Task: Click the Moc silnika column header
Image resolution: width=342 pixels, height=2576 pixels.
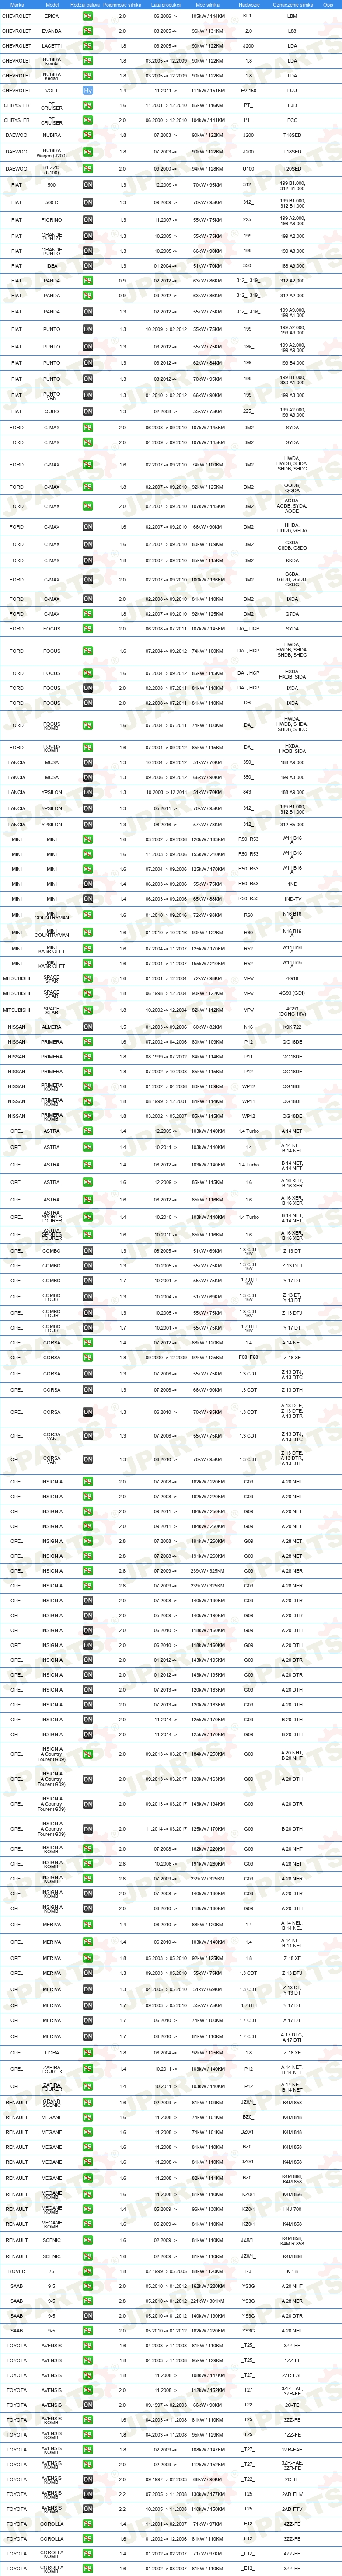Action: (208, 4)
